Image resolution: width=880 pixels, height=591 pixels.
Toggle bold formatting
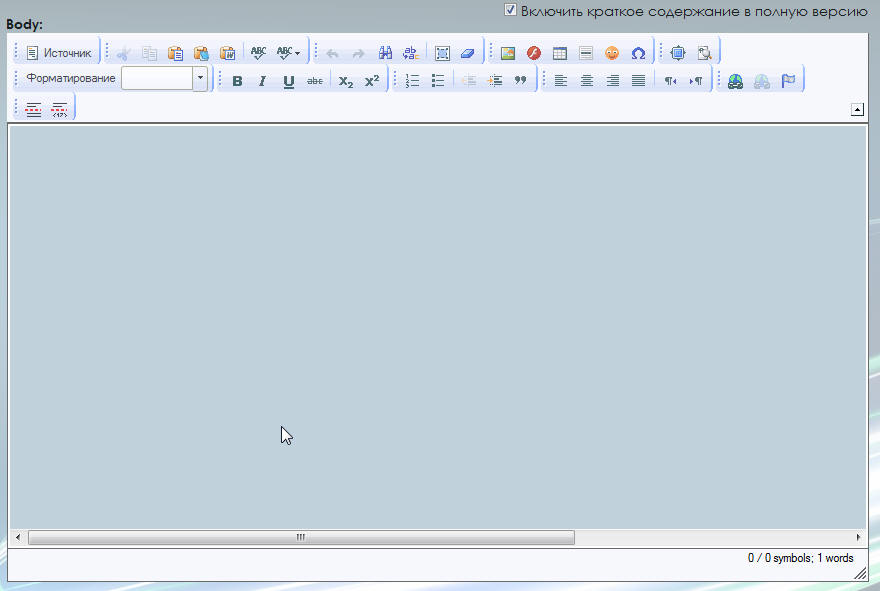(x=237, y=81)
